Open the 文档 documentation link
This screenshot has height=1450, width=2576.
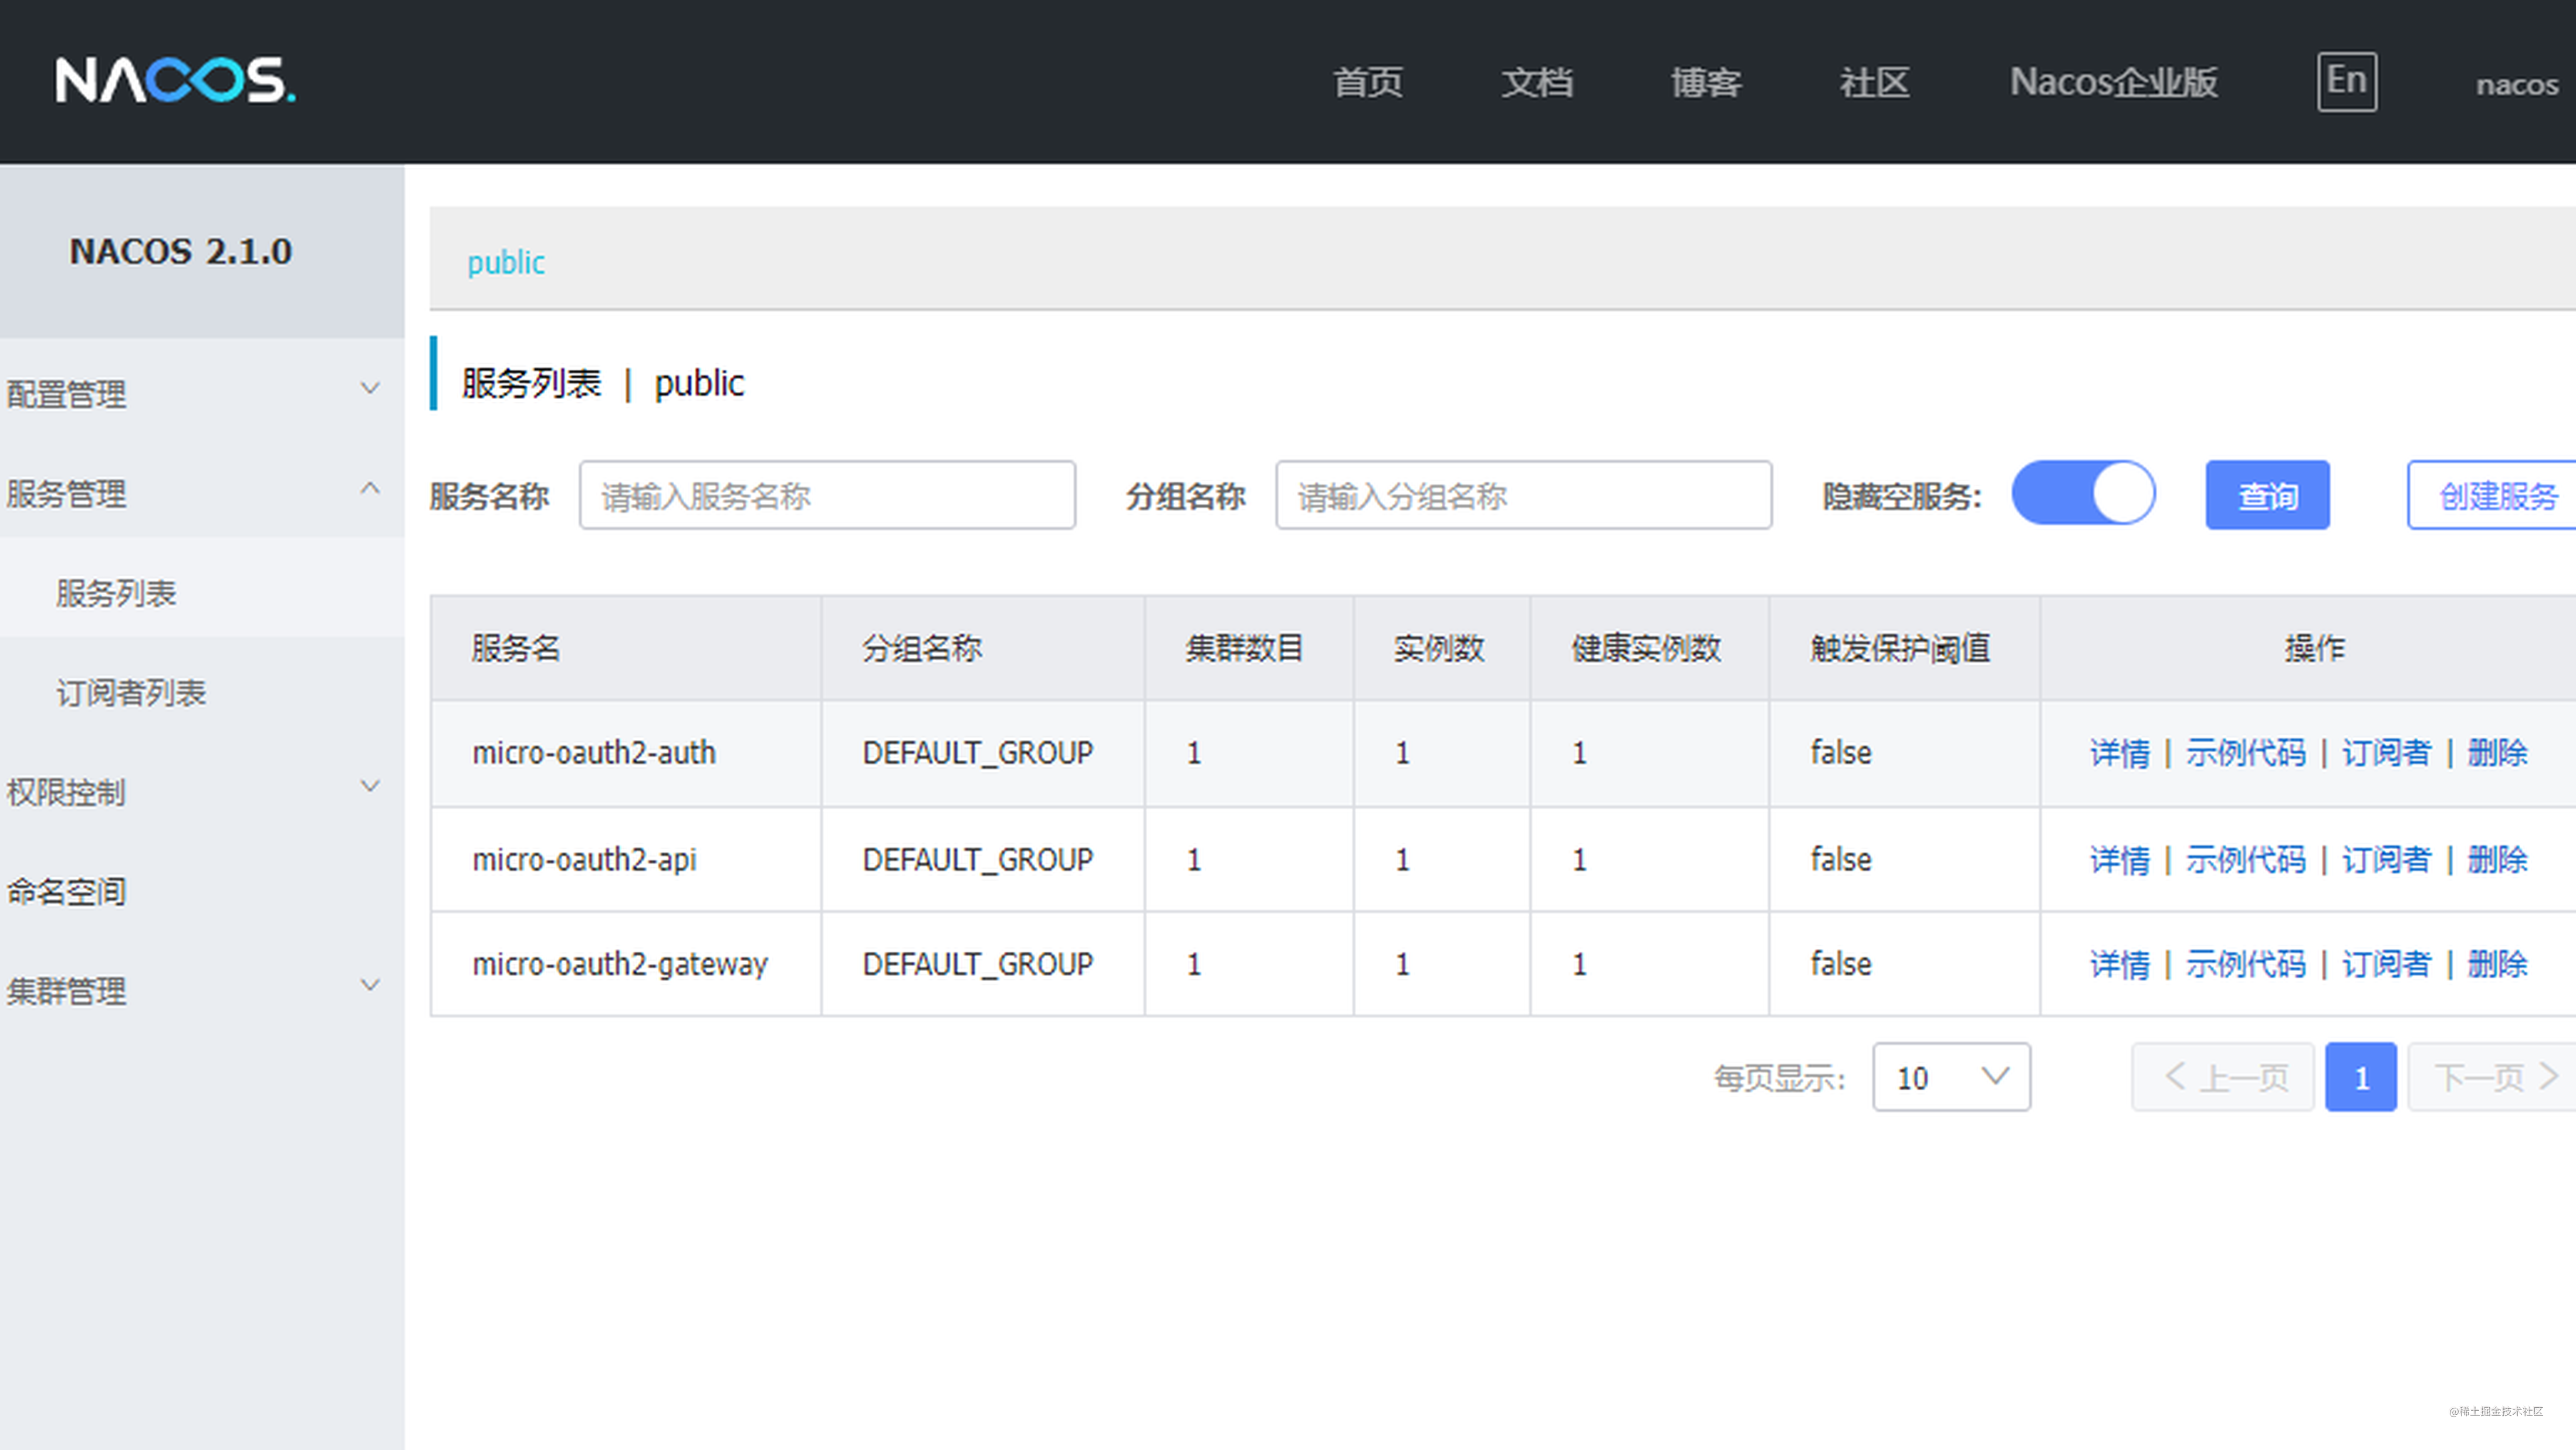[1537, 82]
